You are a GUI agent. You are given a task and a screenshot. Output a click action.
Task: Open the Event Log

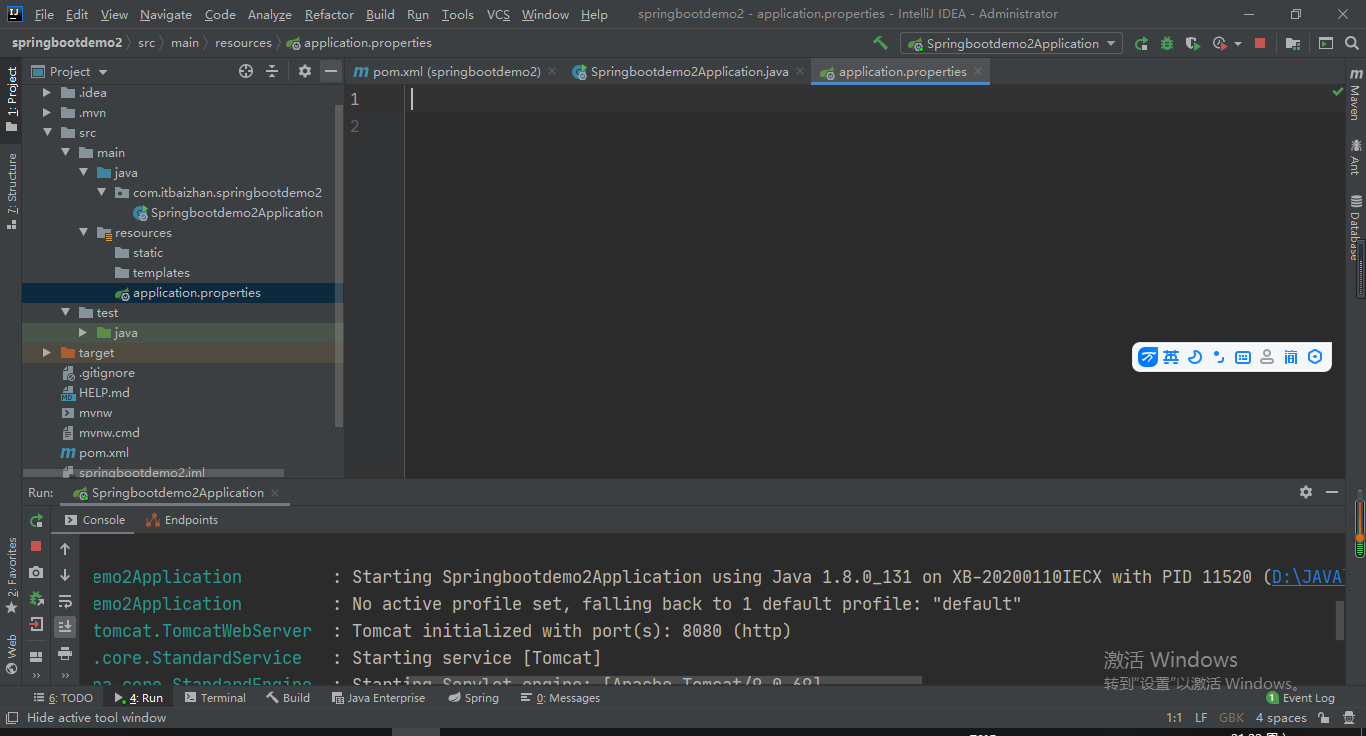click(1301, 698)
